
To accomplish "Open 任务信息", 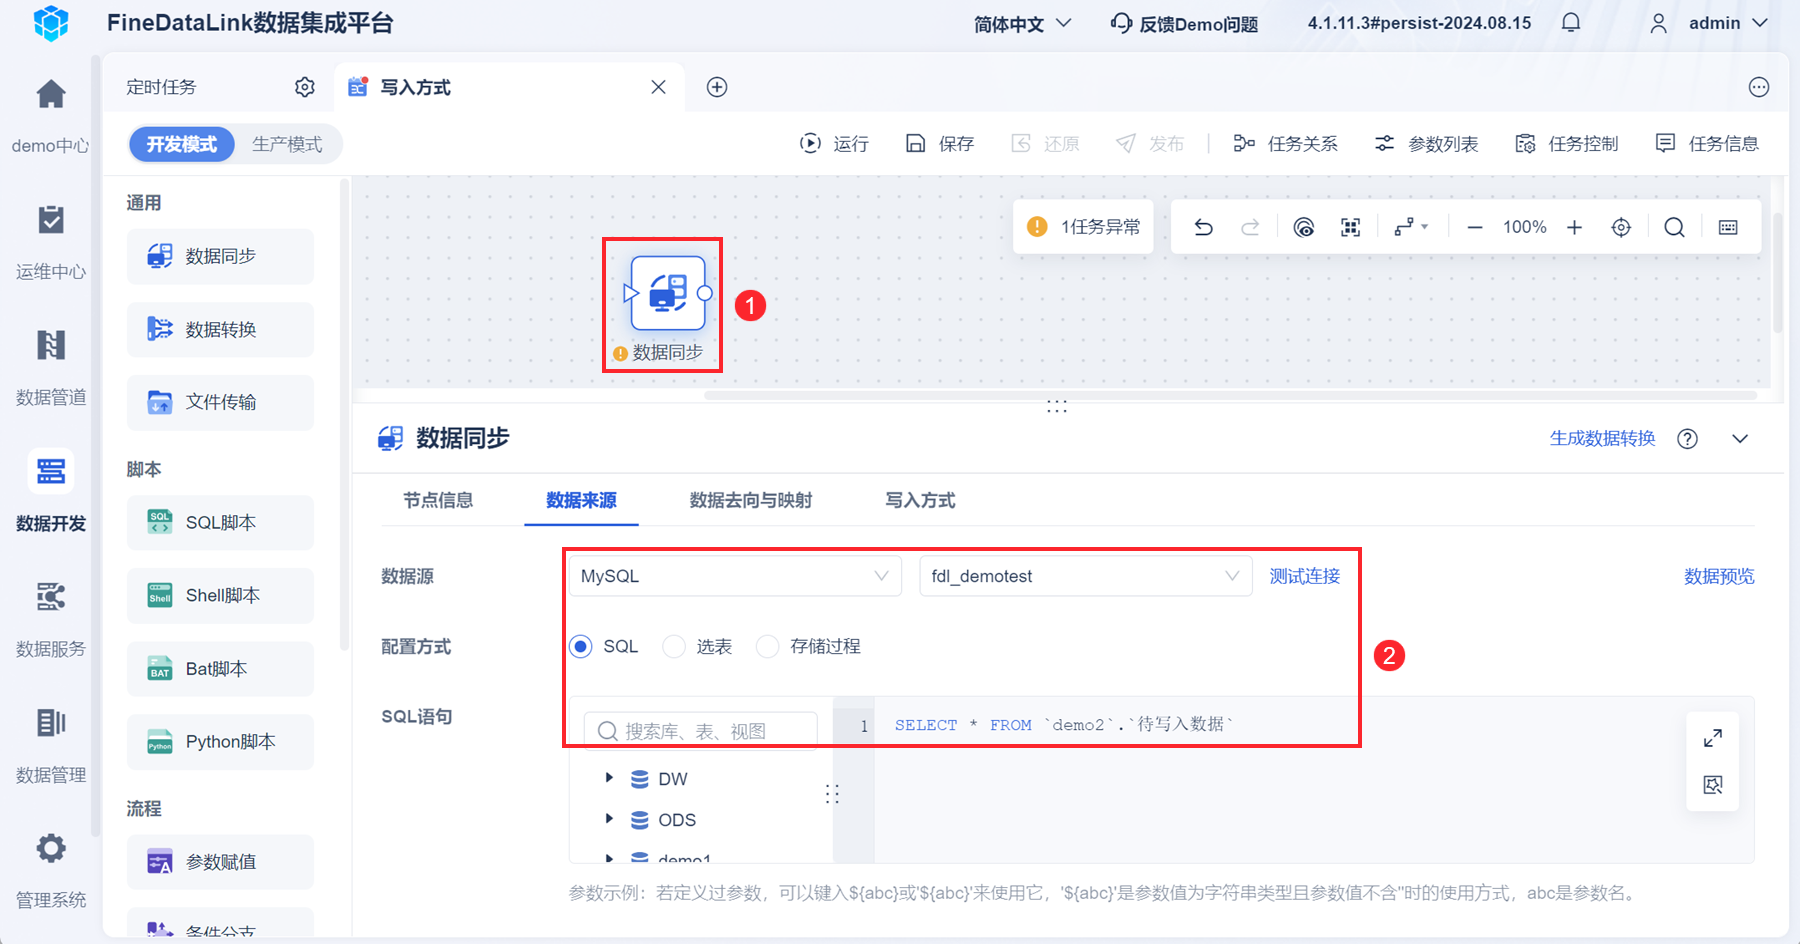I will (x=1707, y=144).
